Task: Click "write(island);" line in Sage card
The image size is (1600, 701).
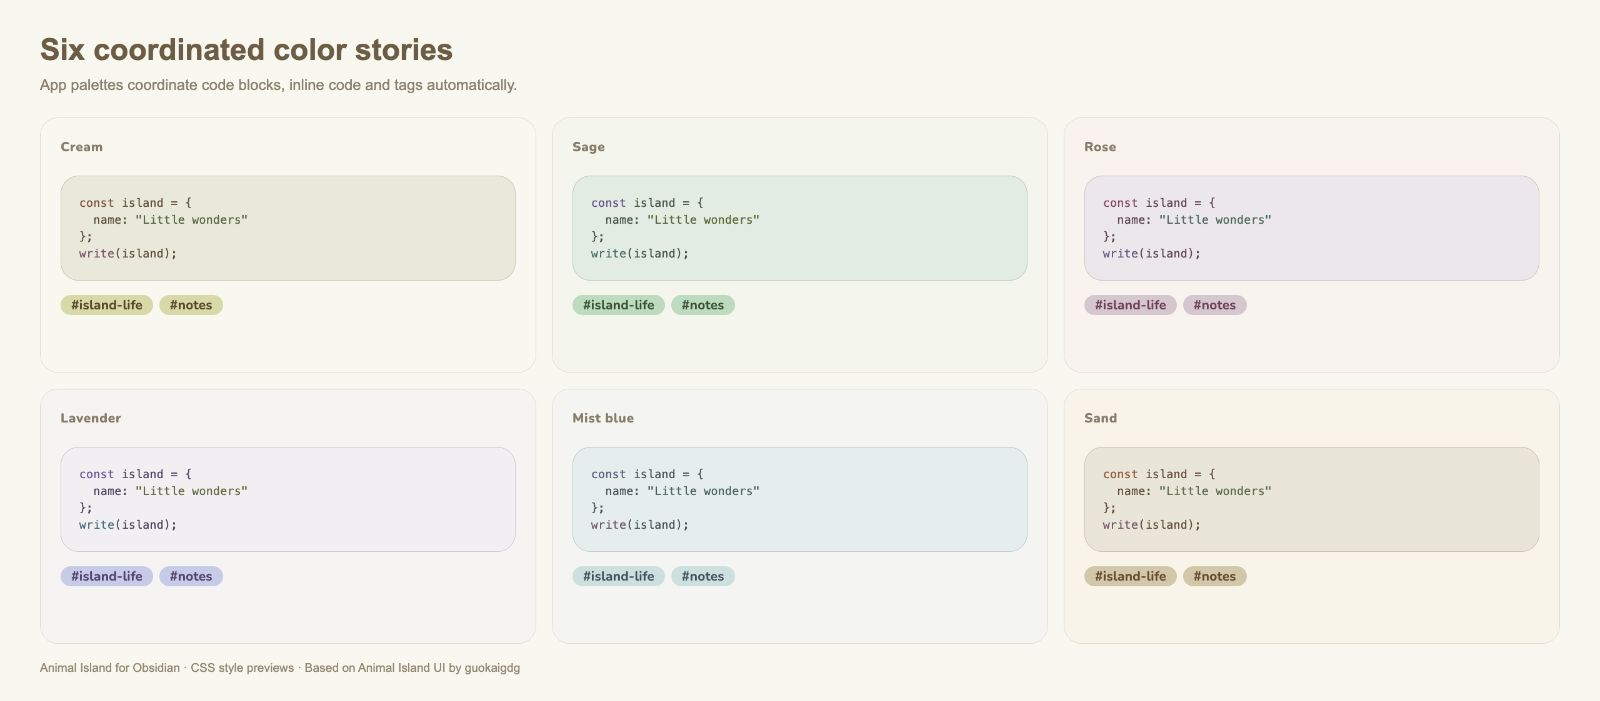Action: coord(640,254)
